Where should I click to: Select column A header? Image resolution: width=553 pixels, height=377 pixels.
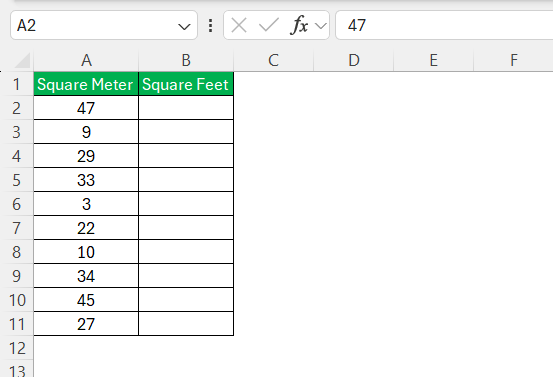click(x=86, y=61)
